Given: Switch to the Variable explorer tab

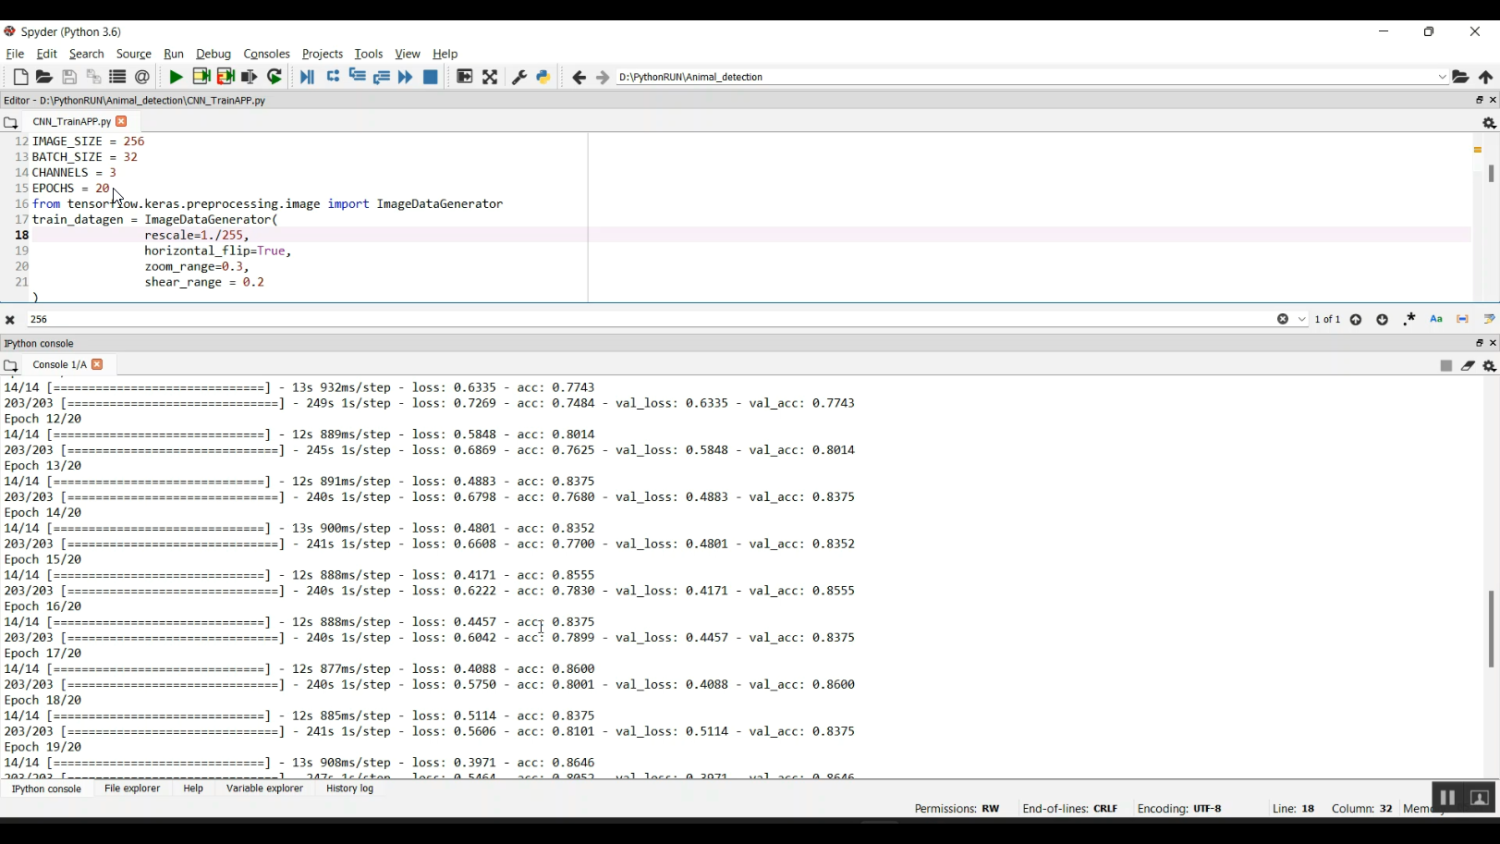Looking at the screenshot, I should point(264,789).
